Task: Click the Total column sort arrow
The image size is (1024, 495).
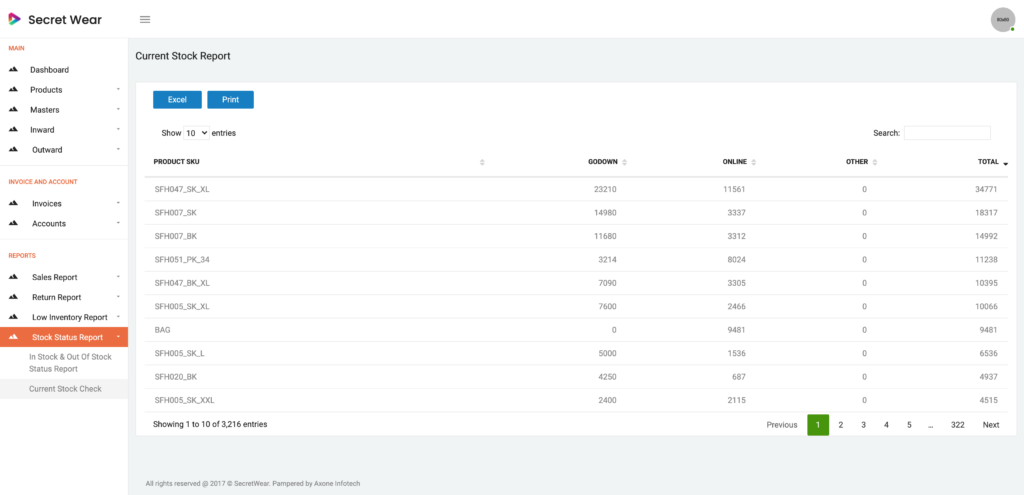Action: [1005, 162]
